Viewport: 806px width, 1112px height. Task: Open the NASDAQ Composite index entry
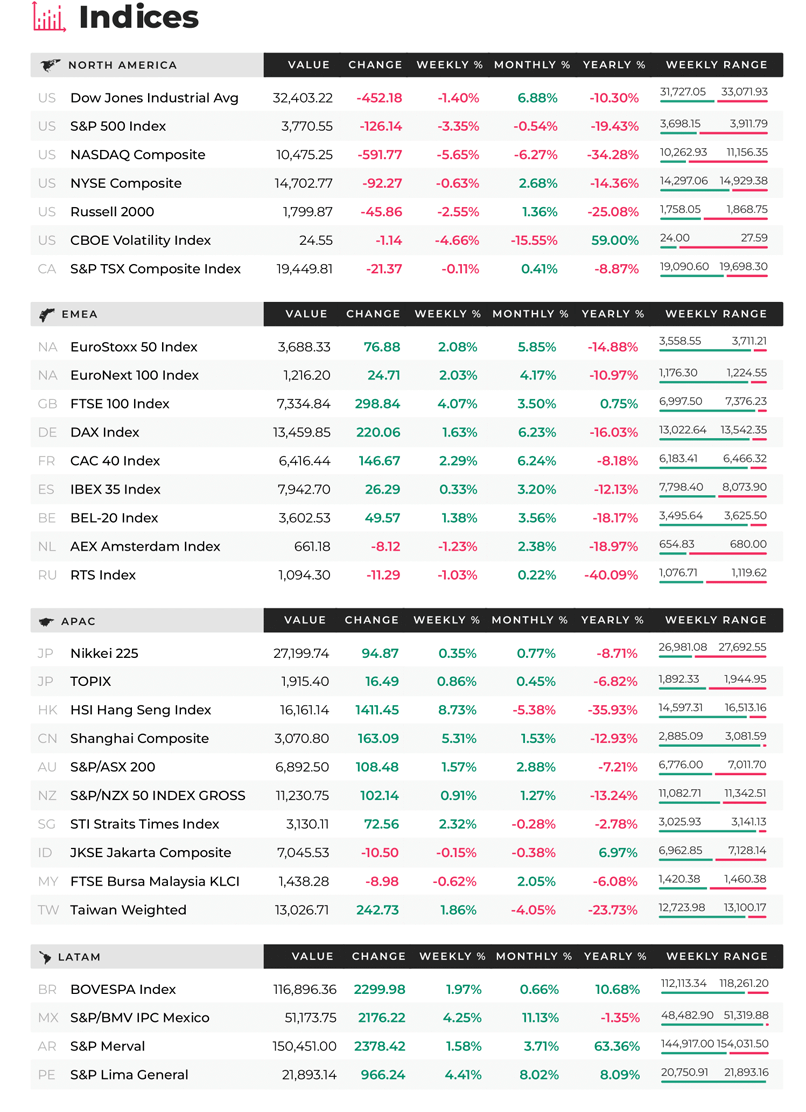click(x=406, y=155)
